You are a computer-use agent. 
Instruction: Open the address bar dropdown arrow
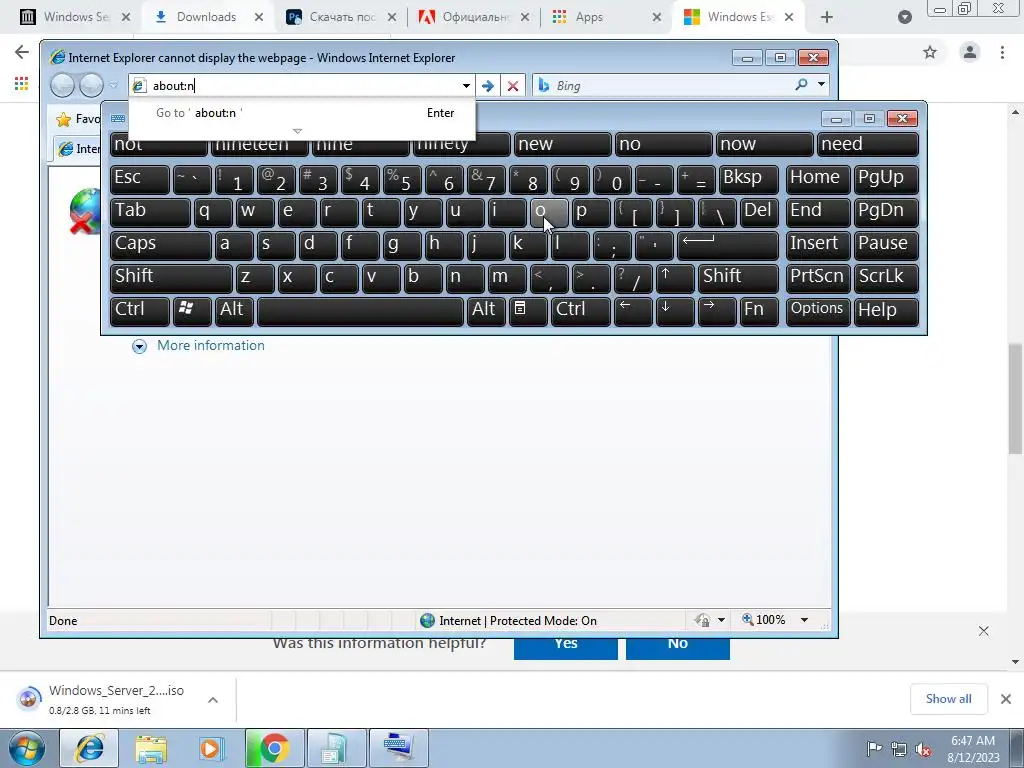[x=466, y=86]
